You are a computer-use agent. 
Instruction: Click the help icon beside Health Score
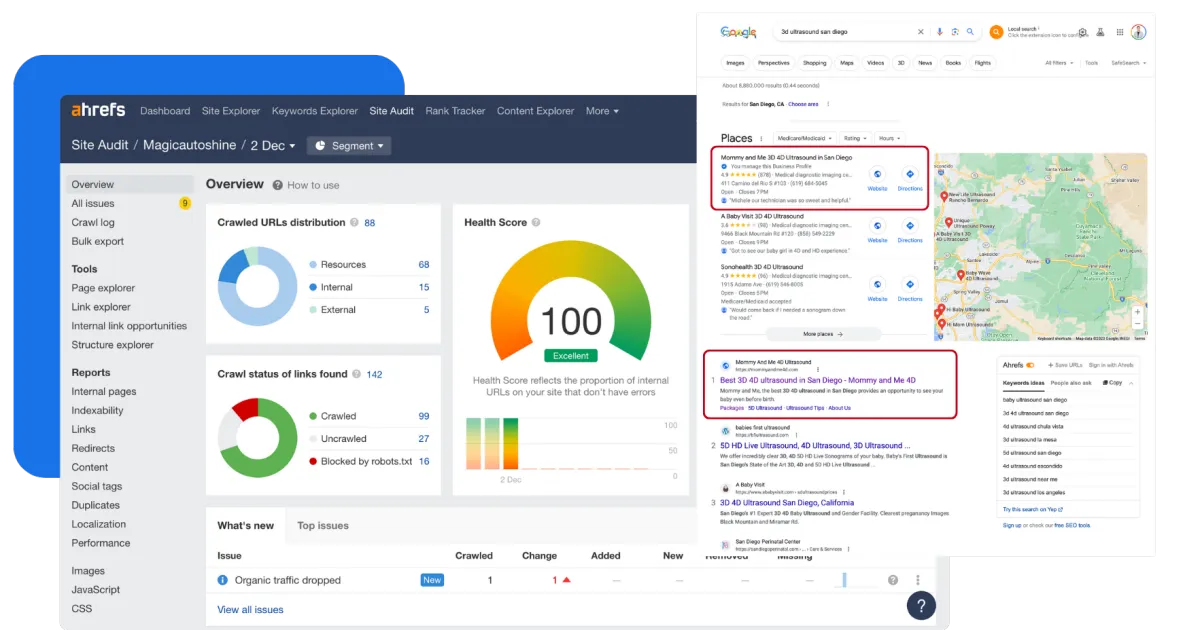(536, 222)
